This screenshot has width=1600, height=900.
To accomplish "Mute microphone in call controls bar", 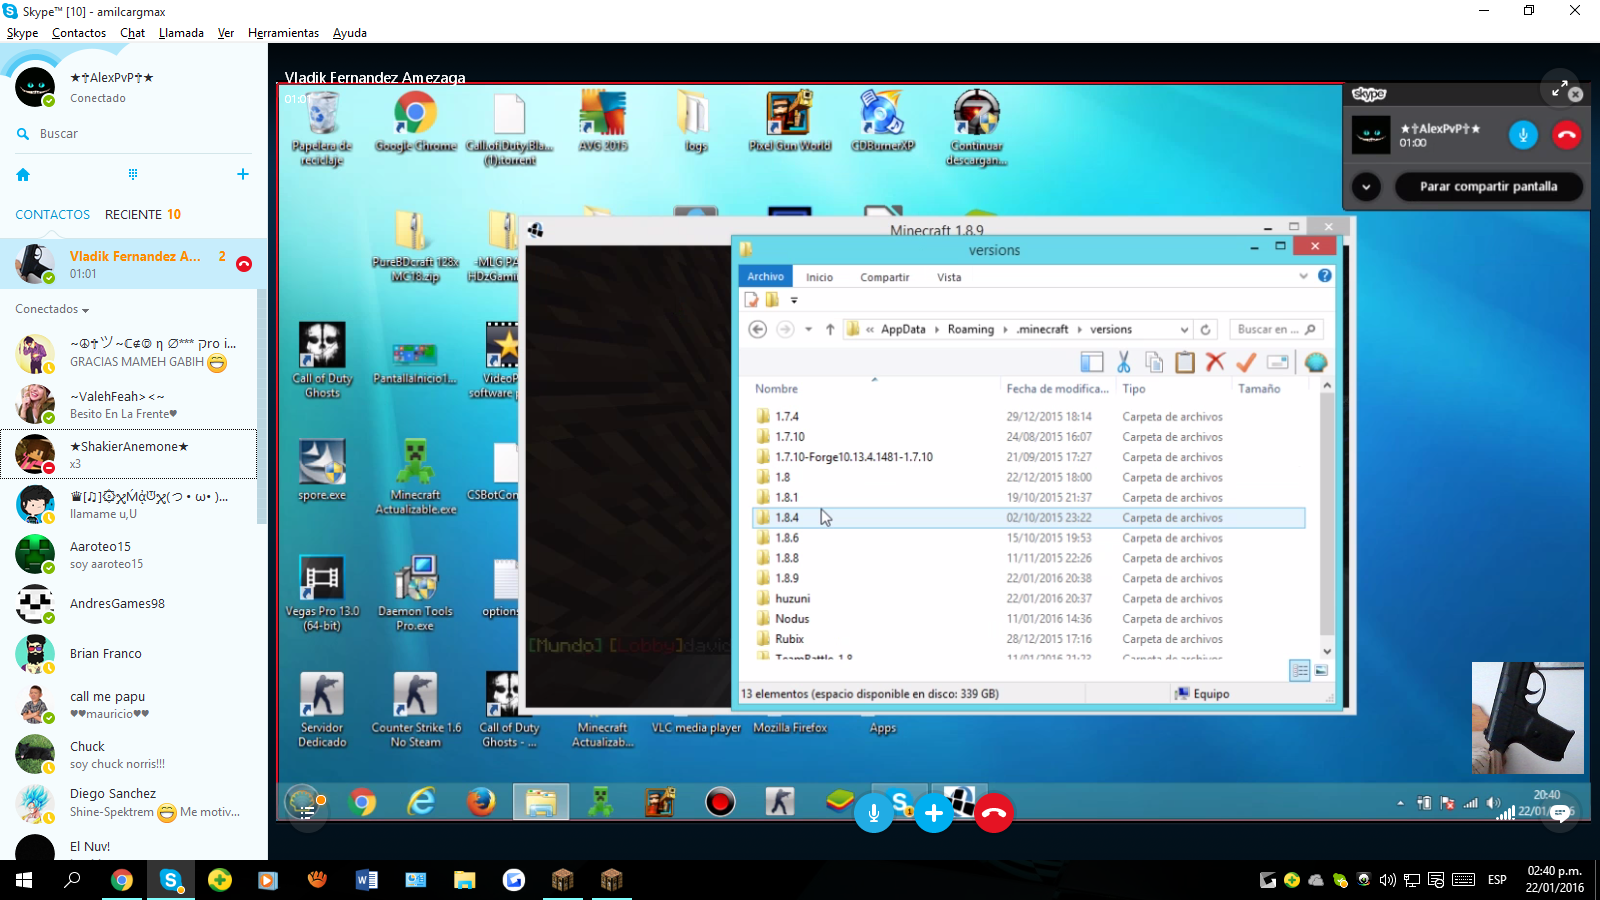I will coord(873,813).
